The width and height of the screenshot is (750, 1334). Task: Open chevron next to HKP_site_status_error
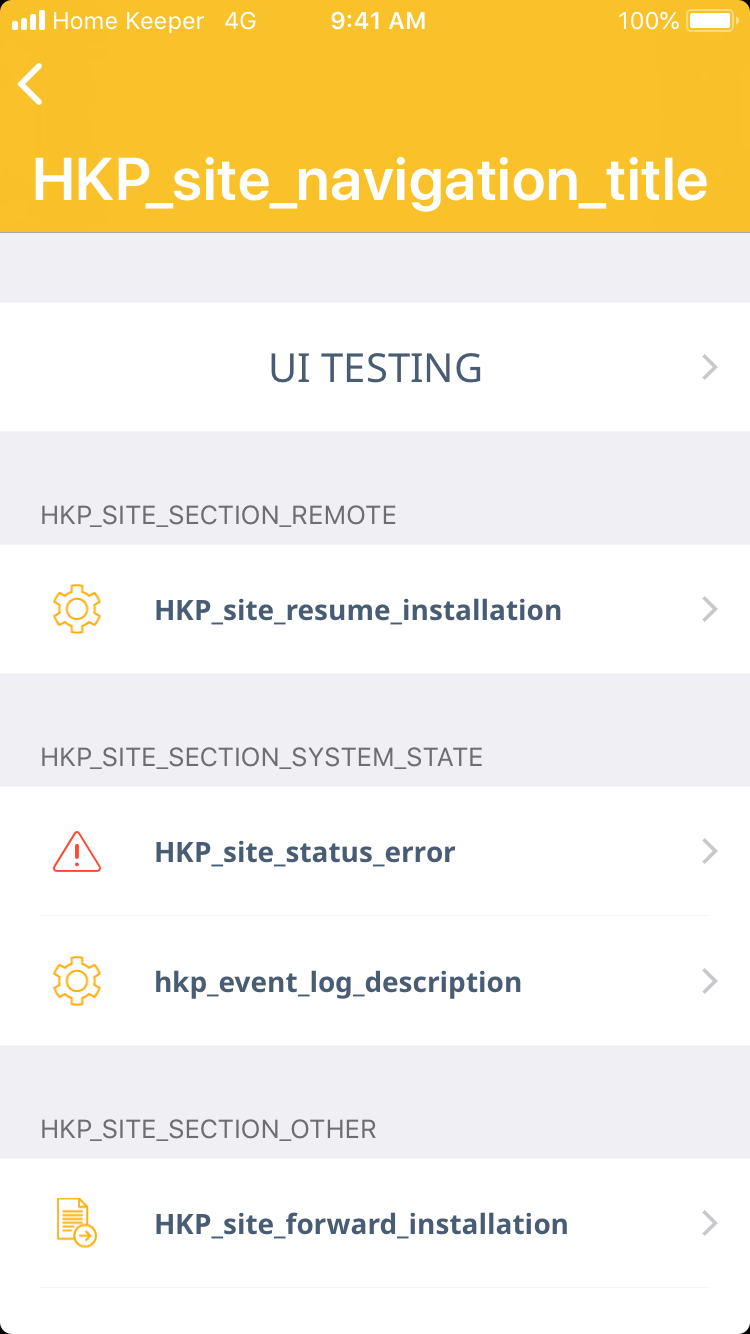[710, 851]
